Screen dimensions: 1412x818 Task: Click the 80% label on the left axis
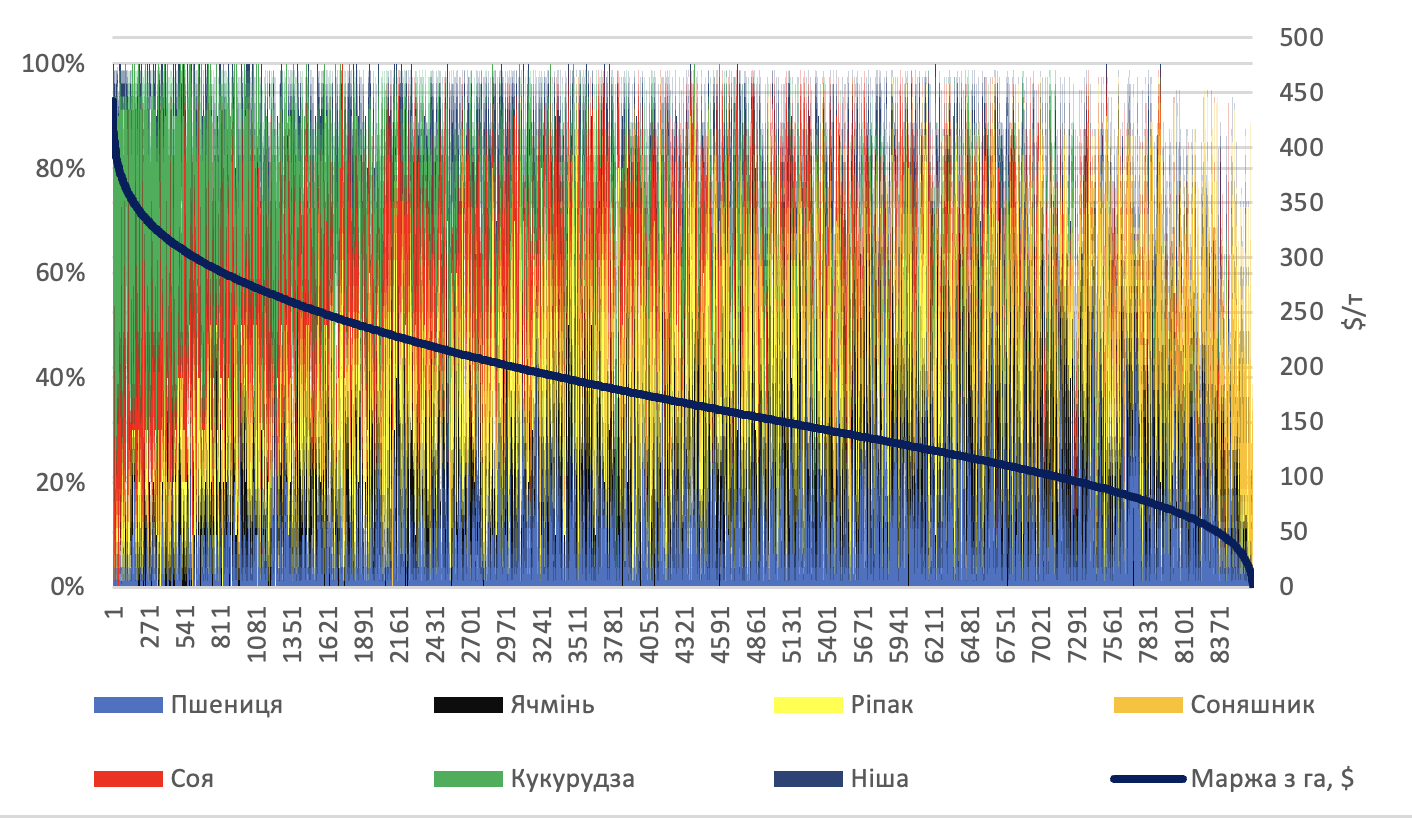[60, 169]
